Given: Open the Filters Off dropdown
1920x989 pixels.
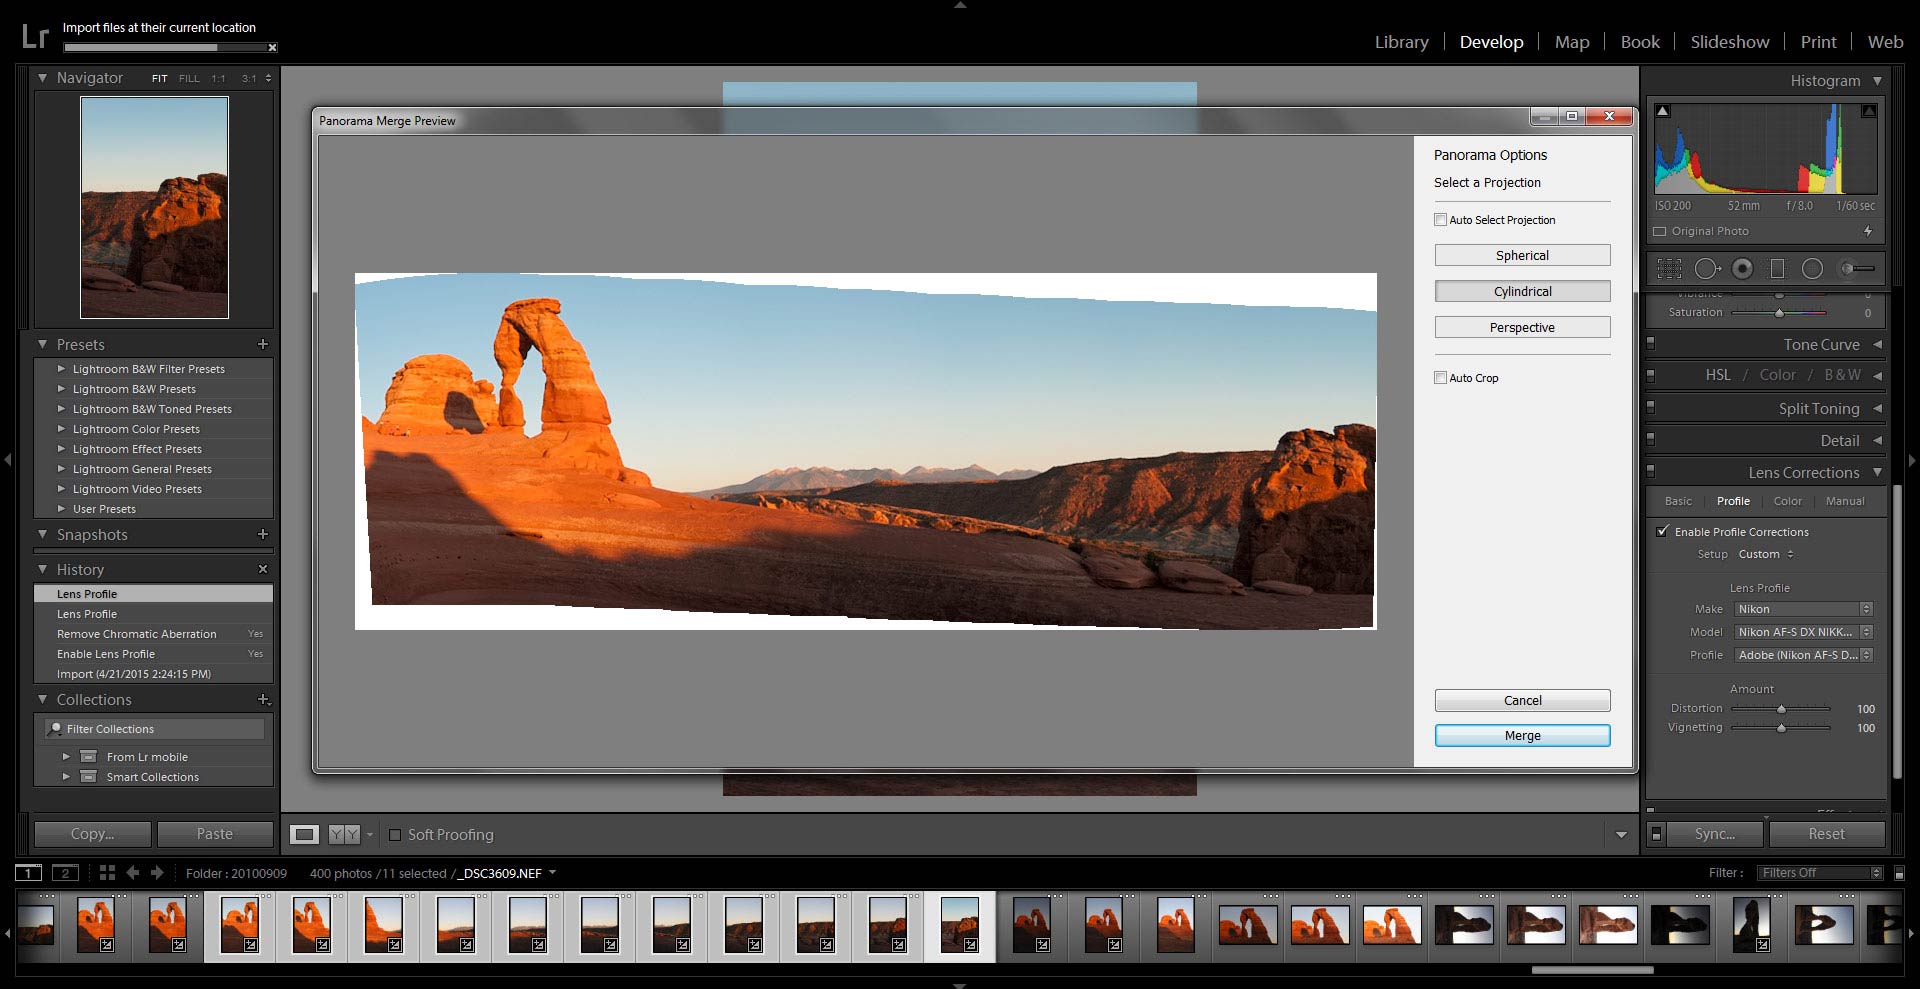Looking at the screenshot, I should click(x=1820, y=873).
